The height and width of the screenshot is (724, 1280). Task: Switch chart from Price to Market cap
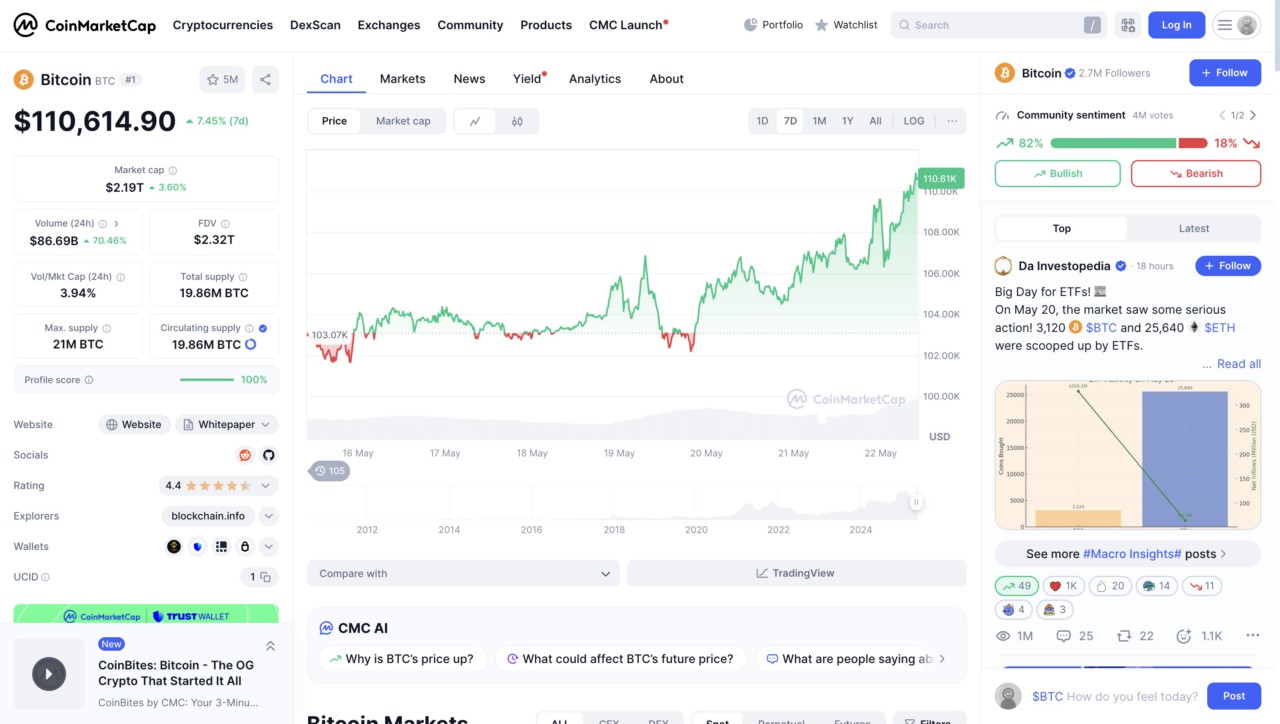click(403, 120)
